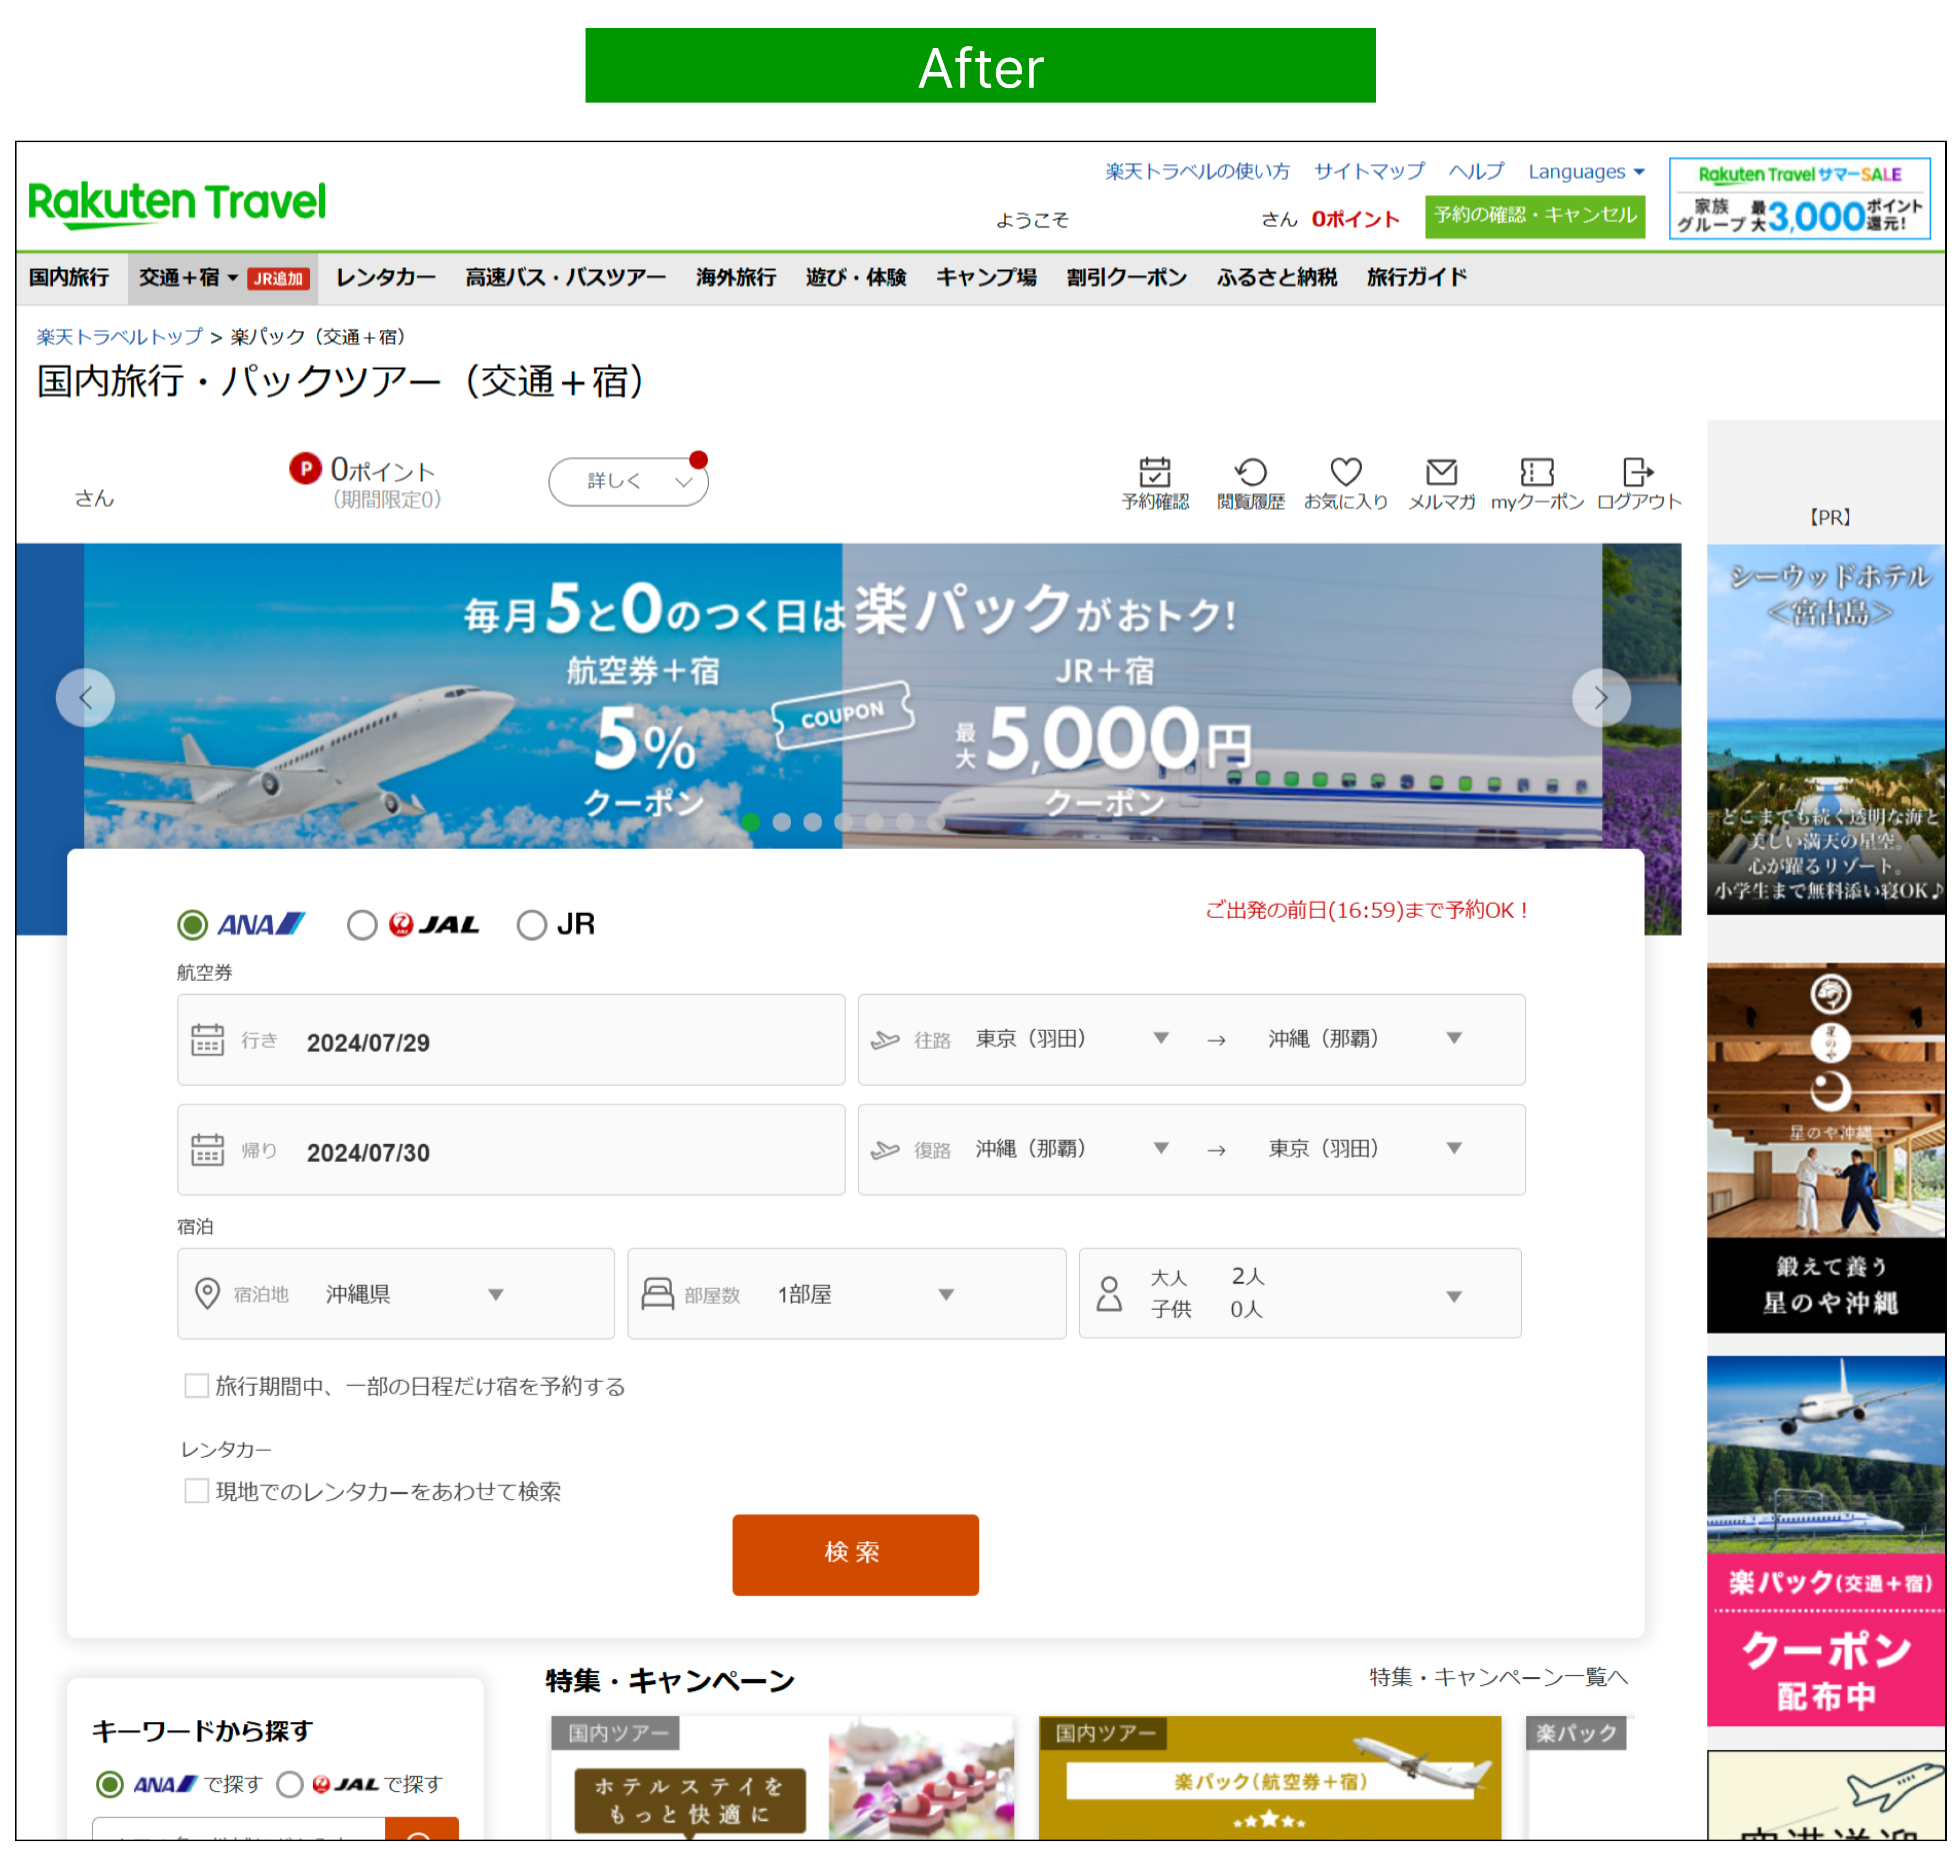Open the 部屋数 1部屋 dropdown
Screen dimensions: 1960x1876
[846, 1293]
